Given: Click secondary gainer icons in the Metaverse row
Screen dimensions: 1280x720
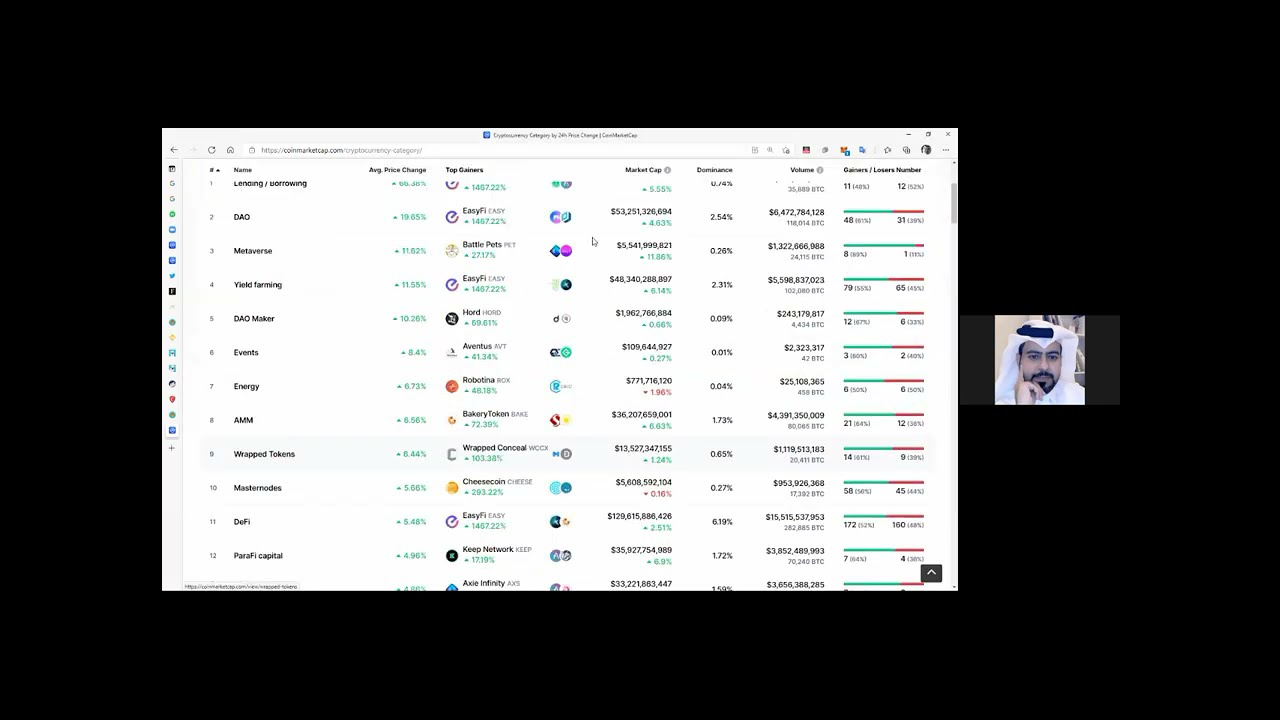Looking at the screenshot, I should click(561, 251).
